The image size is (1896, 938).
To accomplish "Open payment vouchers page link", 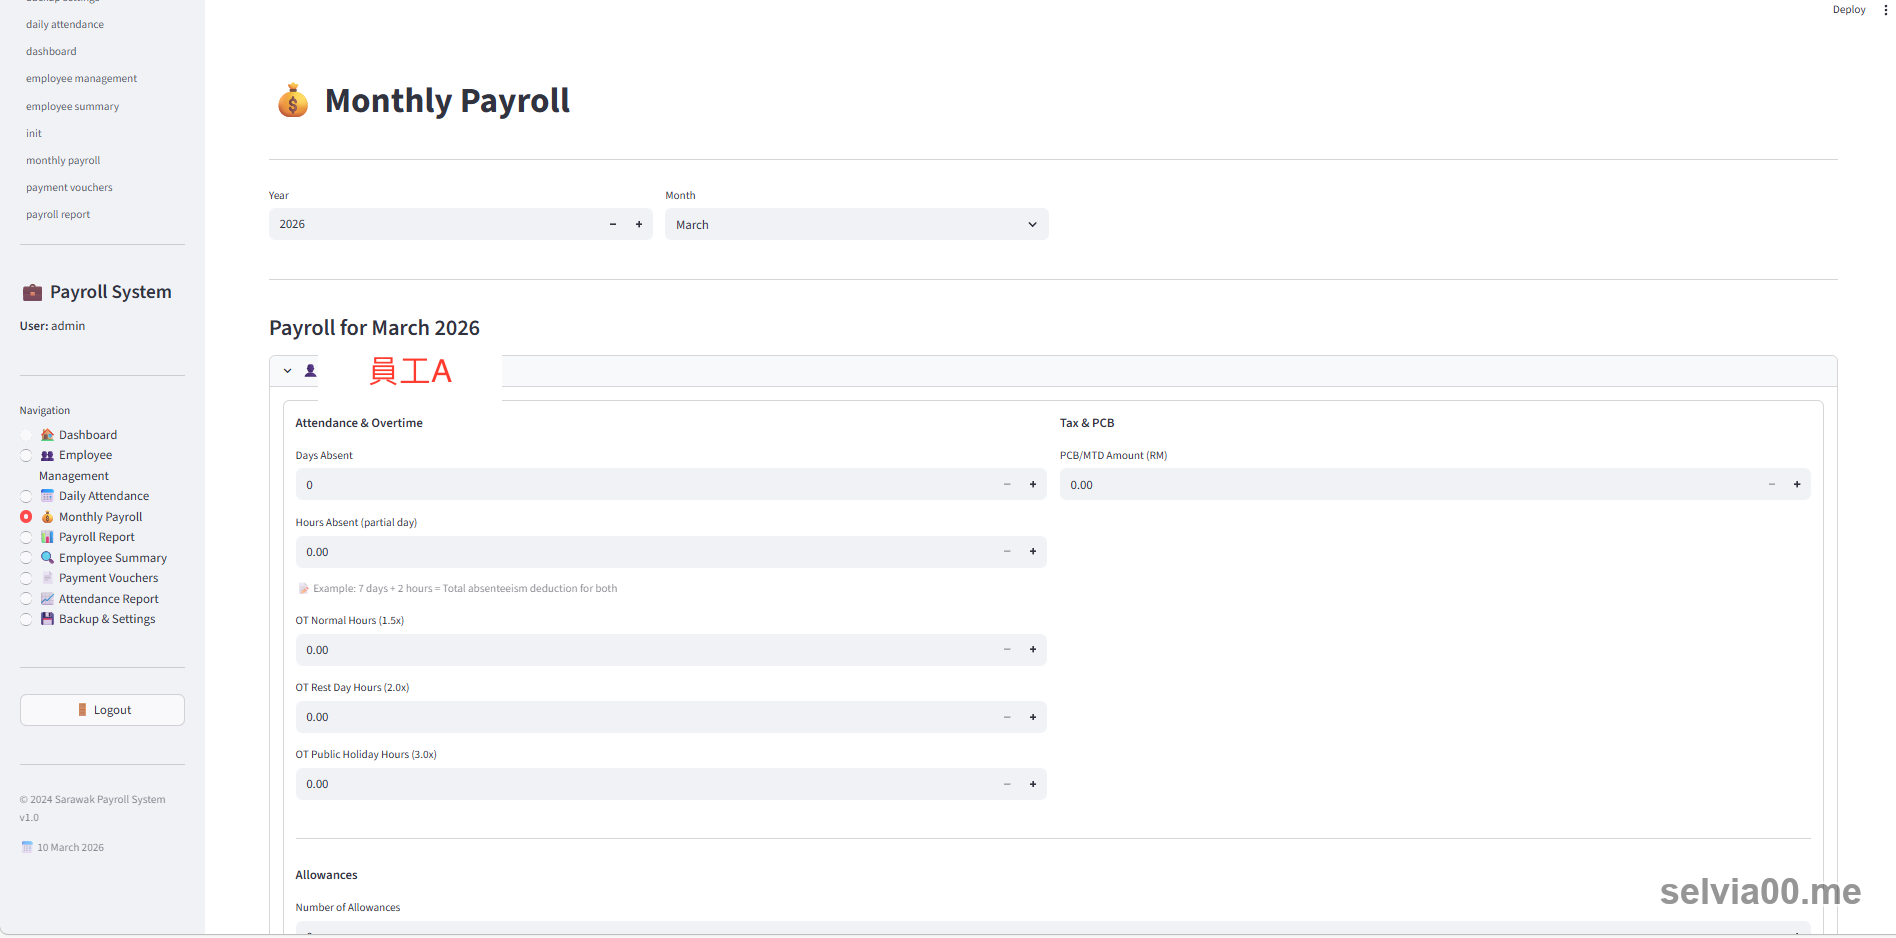I will [69, 187].
